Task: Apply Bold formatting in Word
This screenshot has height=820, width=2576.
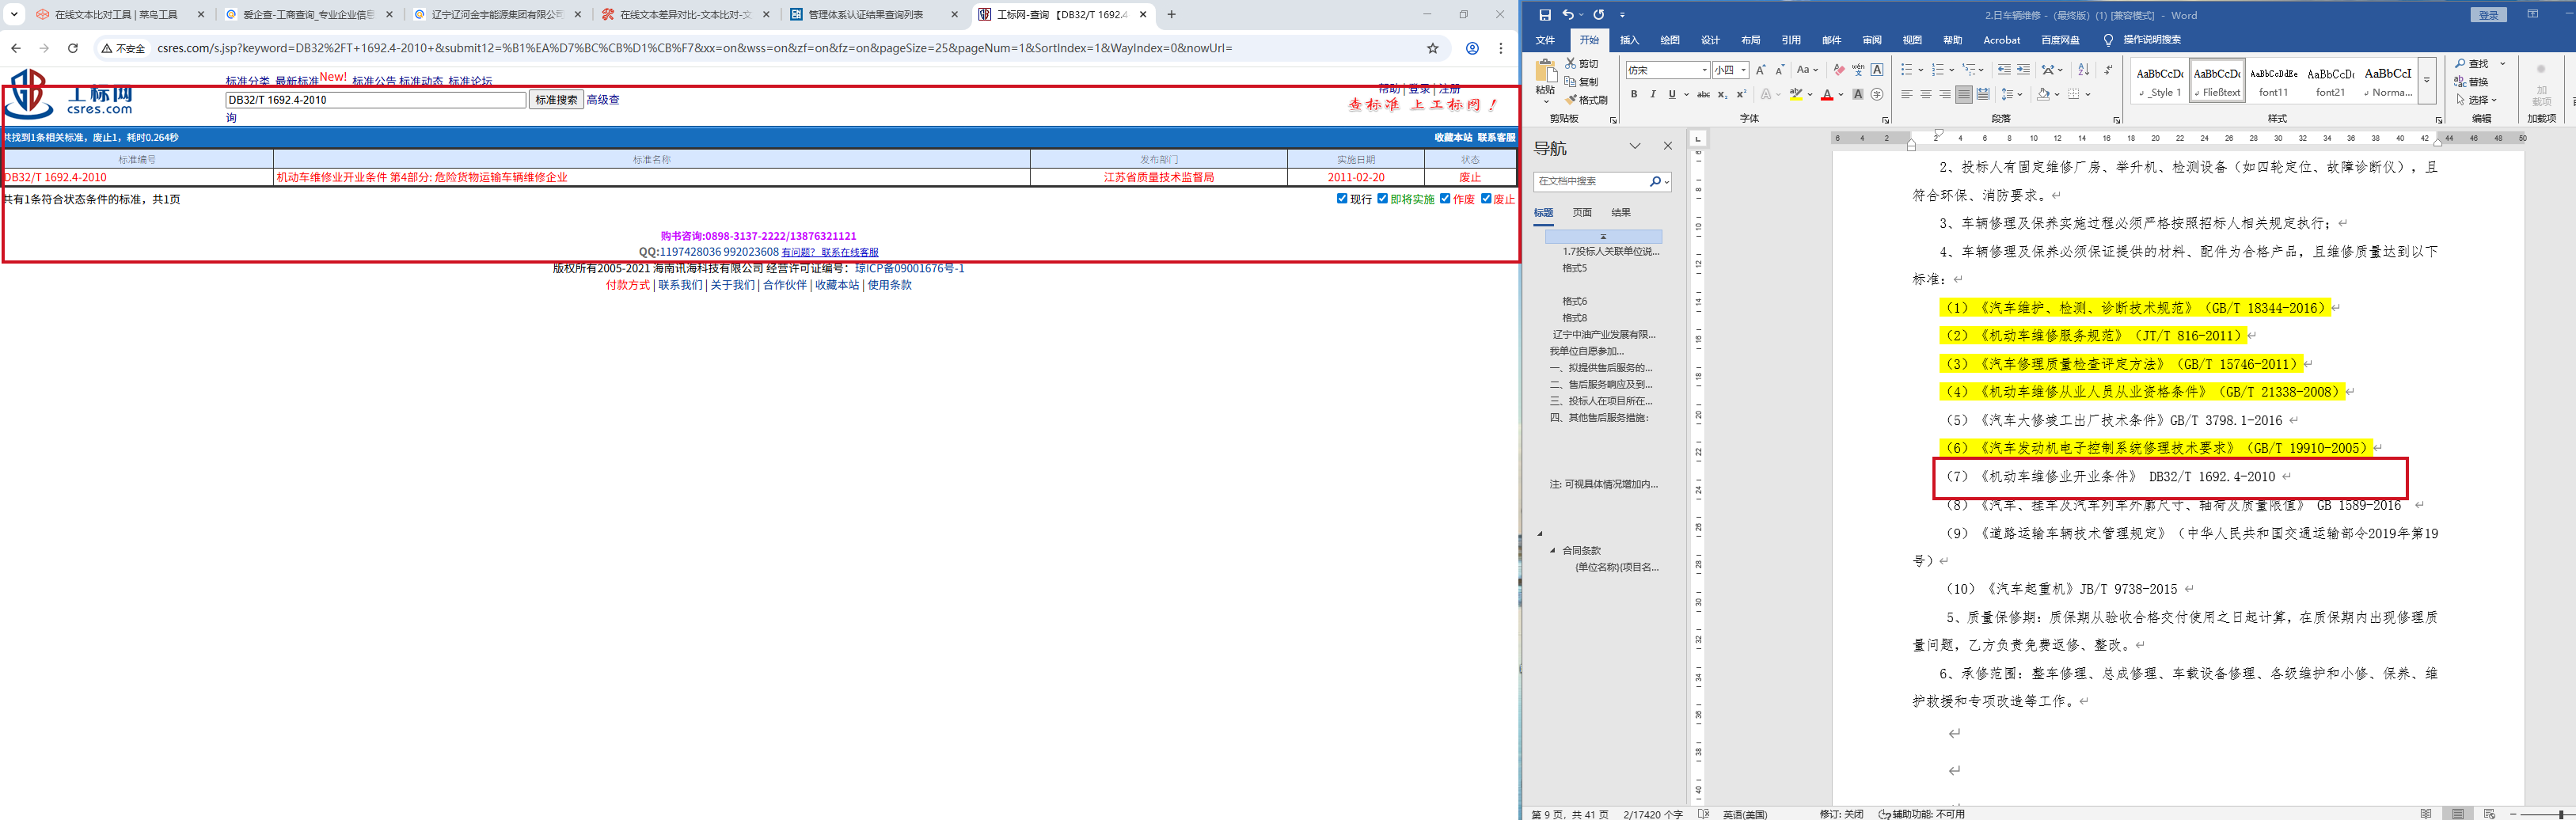Action: 1634,95
